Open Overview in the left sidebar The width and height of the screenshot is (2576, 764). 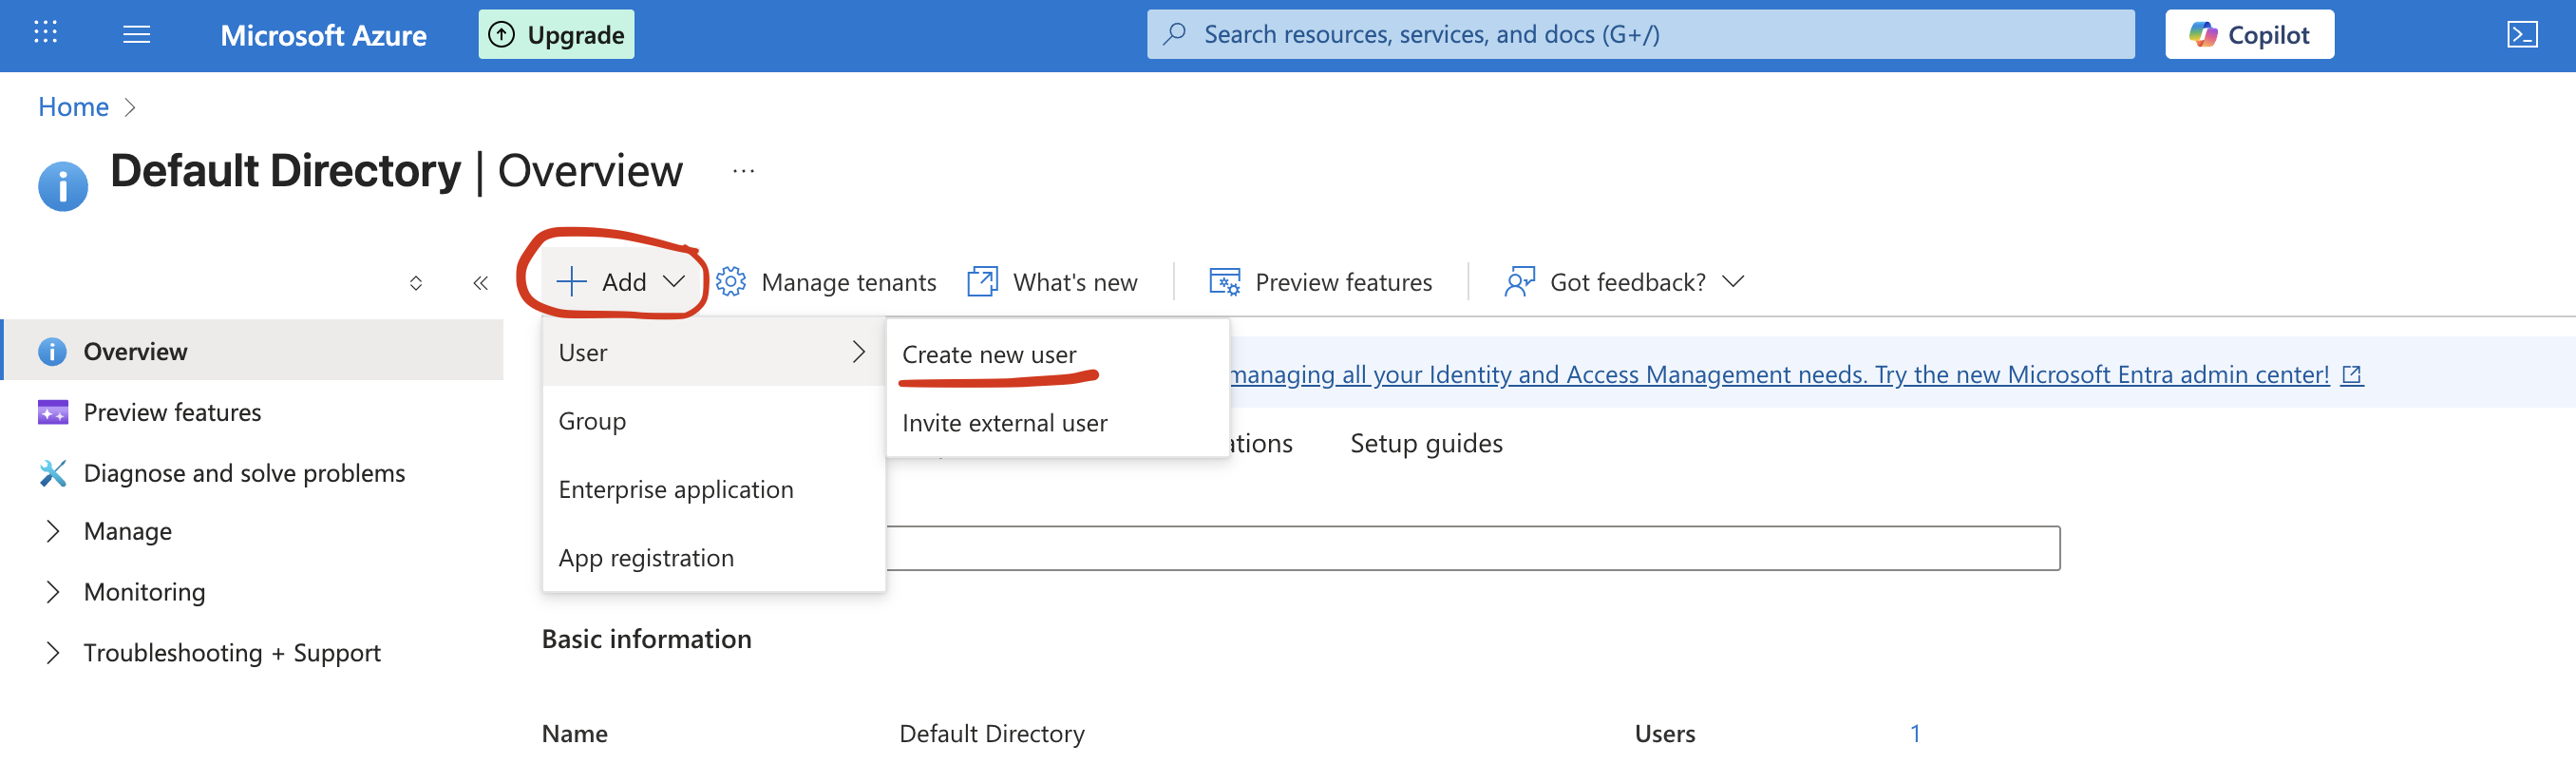tap(254, 352)
